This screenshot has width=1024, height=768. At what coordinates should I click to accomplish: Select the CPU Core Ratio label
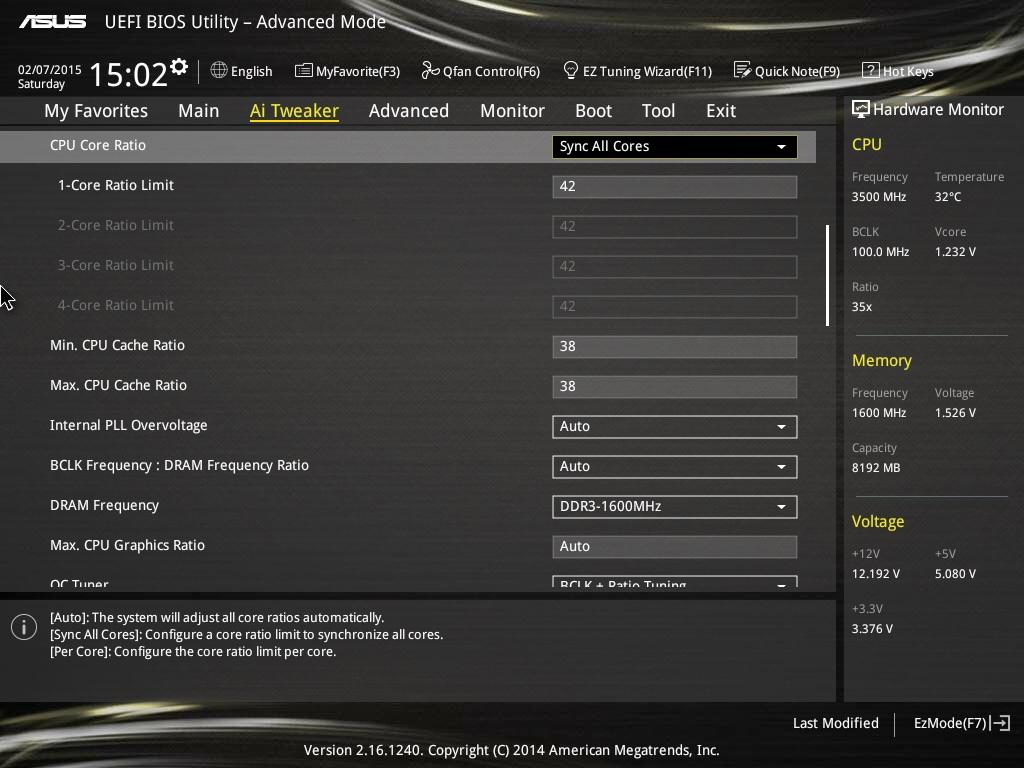pyautogui.click(x=98, y=145)
